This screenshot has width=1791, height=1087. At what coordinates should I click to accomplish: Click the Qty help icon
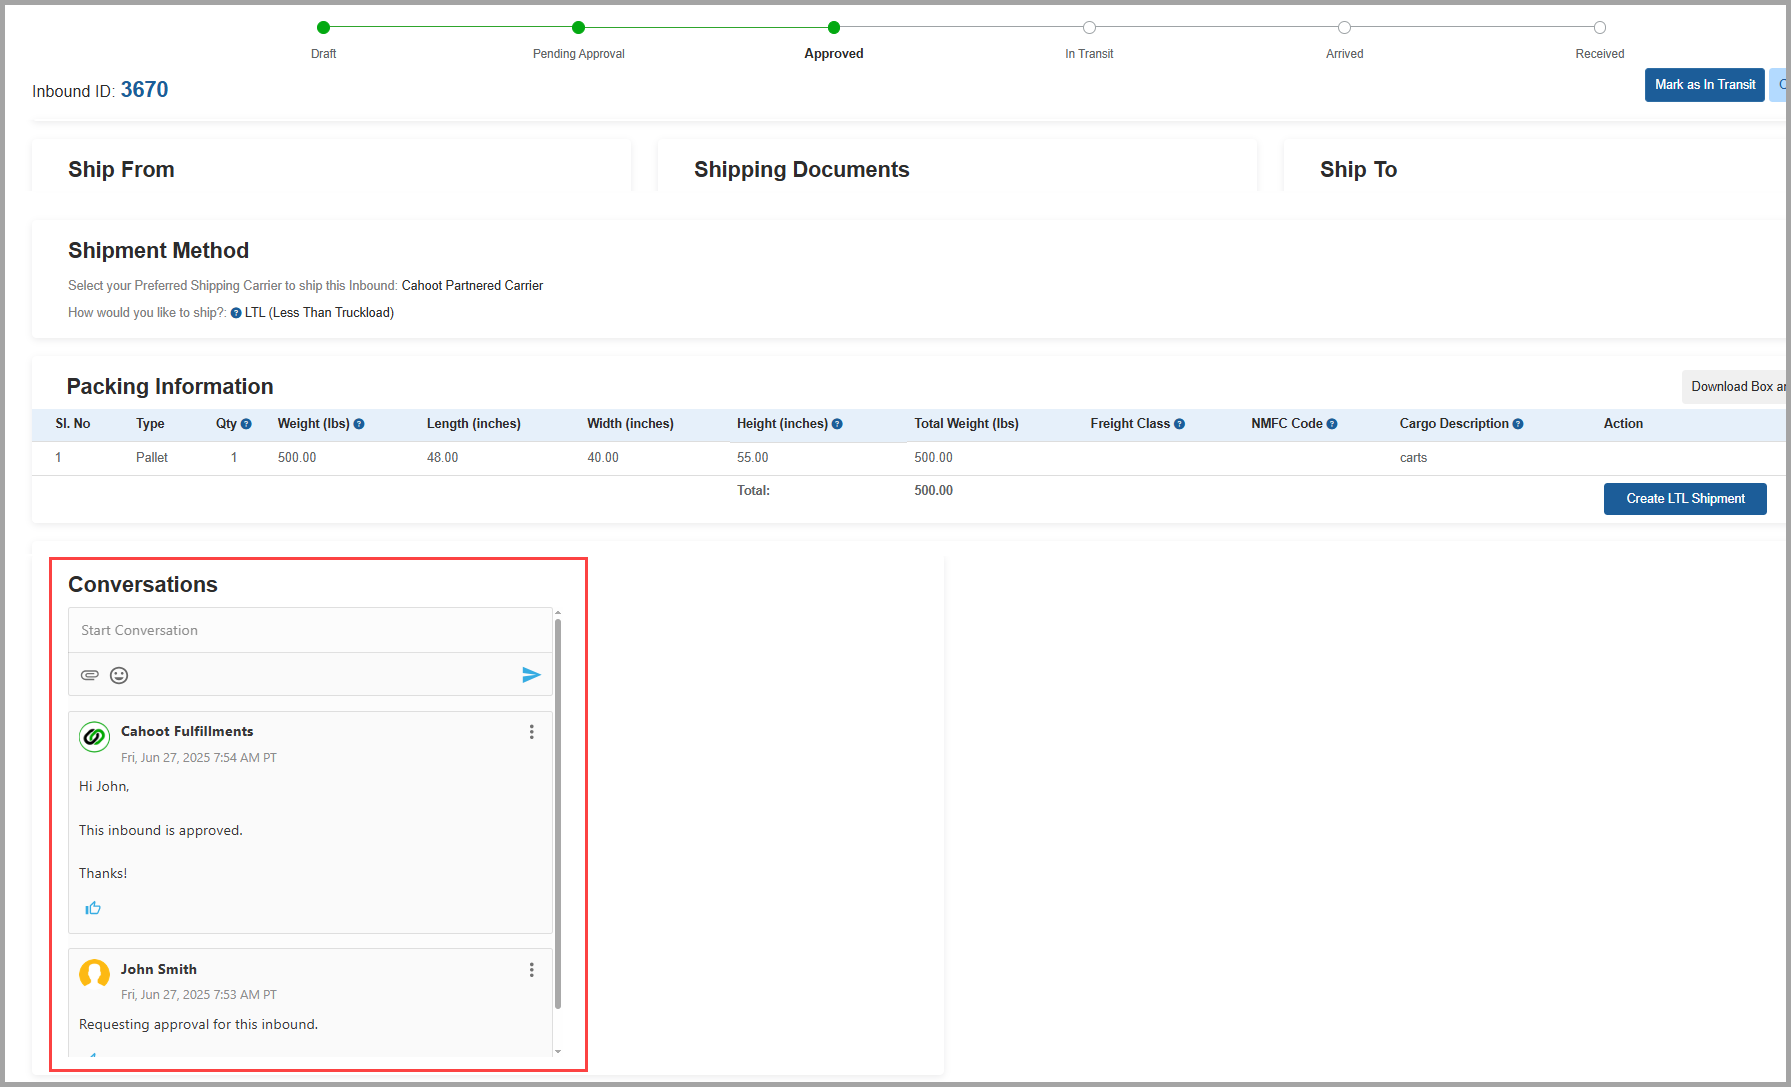[x=246, y=424]
